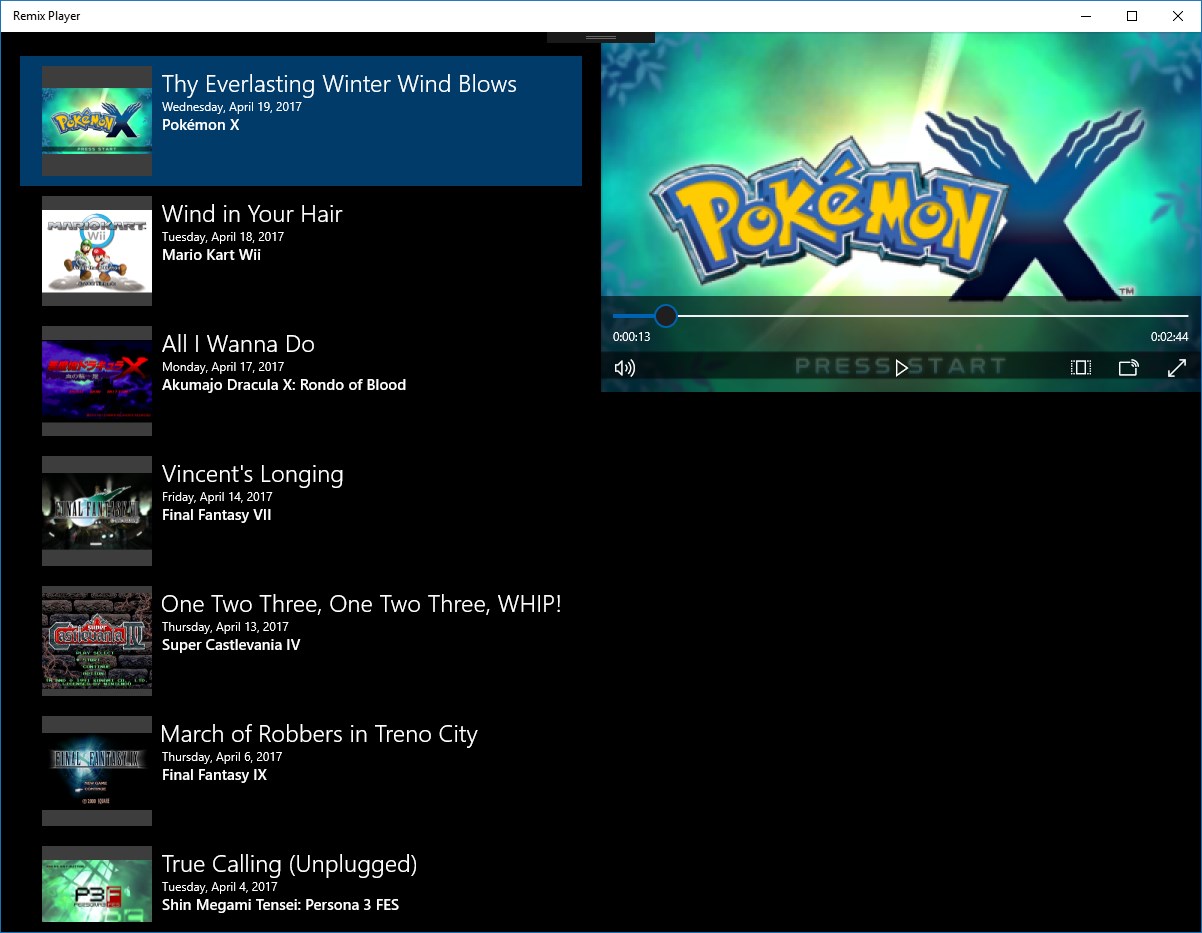The image size is (1202, 933).
Task: Open the Persona 3 FES thumbnail
Action: pos(97,884)
